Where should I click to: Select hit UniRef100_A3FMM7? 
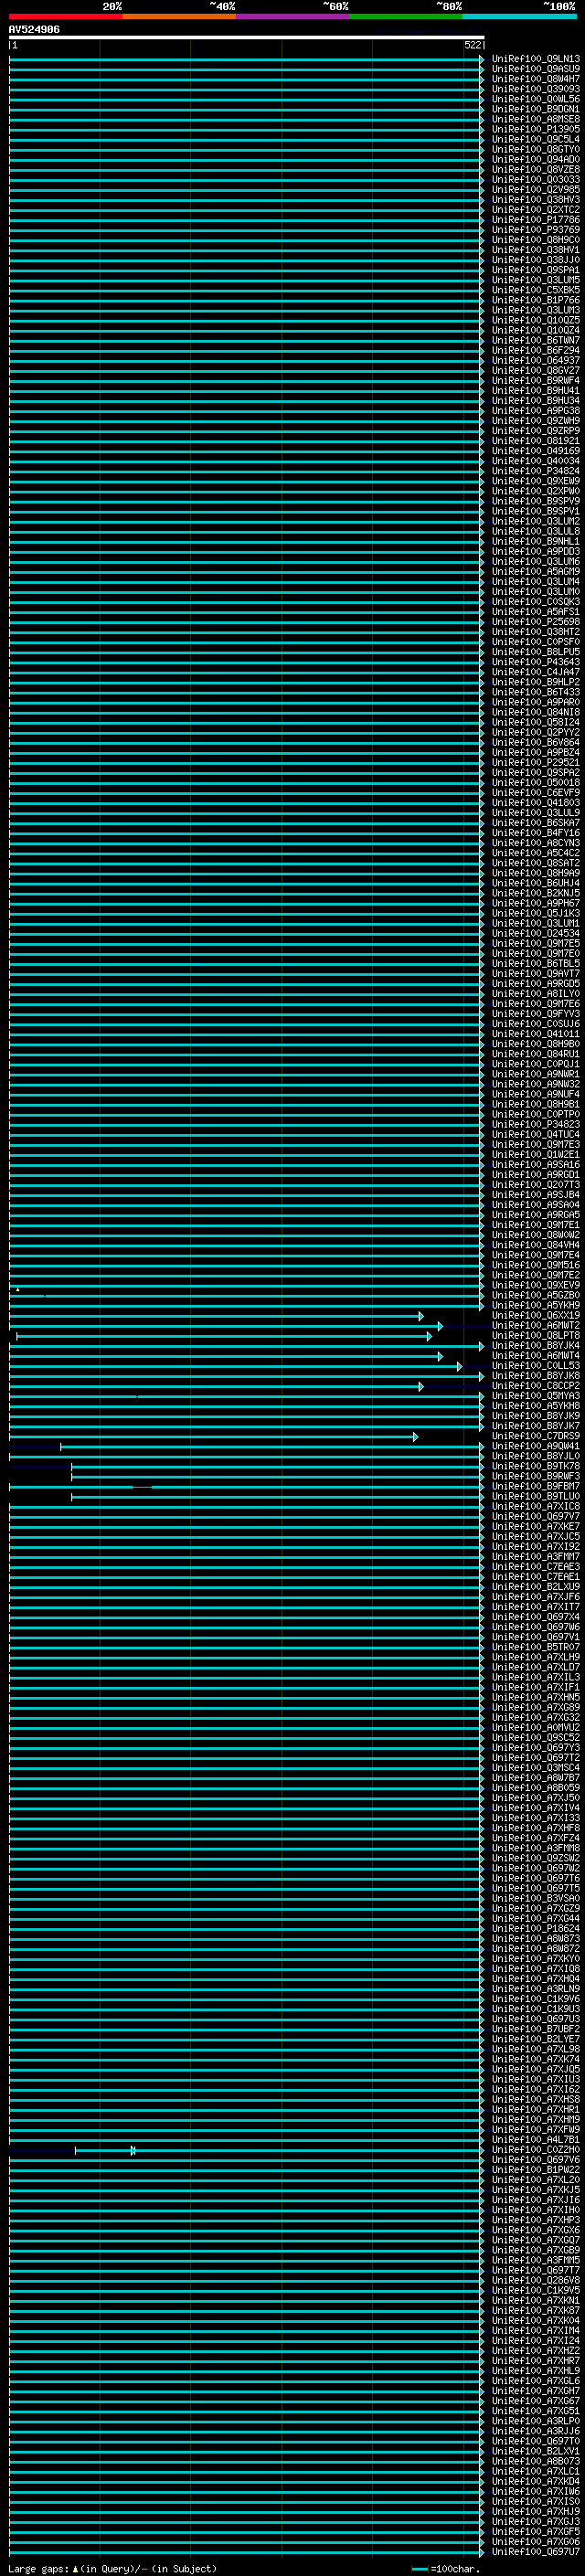(x=536, y=1557)
